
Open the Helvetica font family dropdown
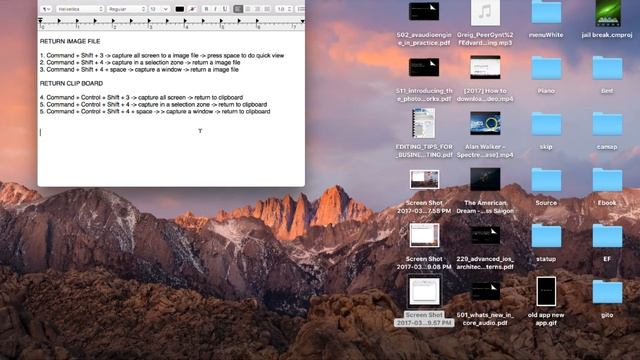(80, 9)
